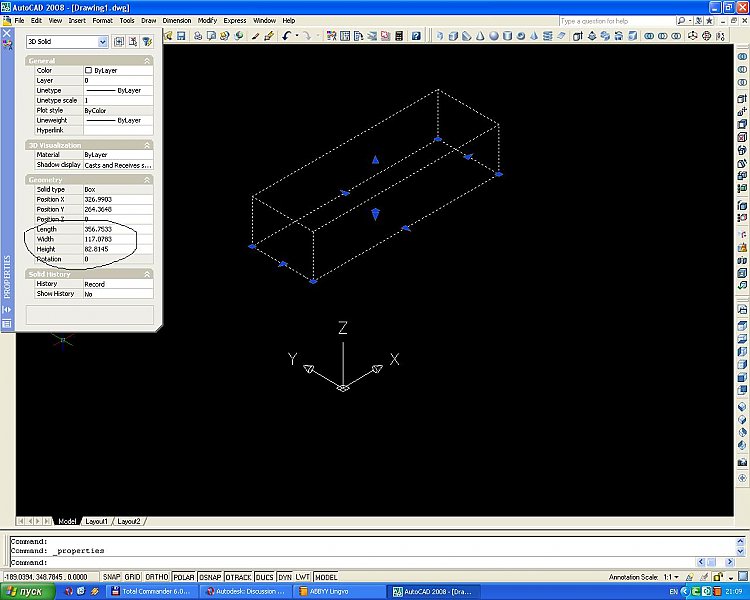Toggle LWT lineweight display in status bar
750x600 pixels.
[x=302, y=577]
